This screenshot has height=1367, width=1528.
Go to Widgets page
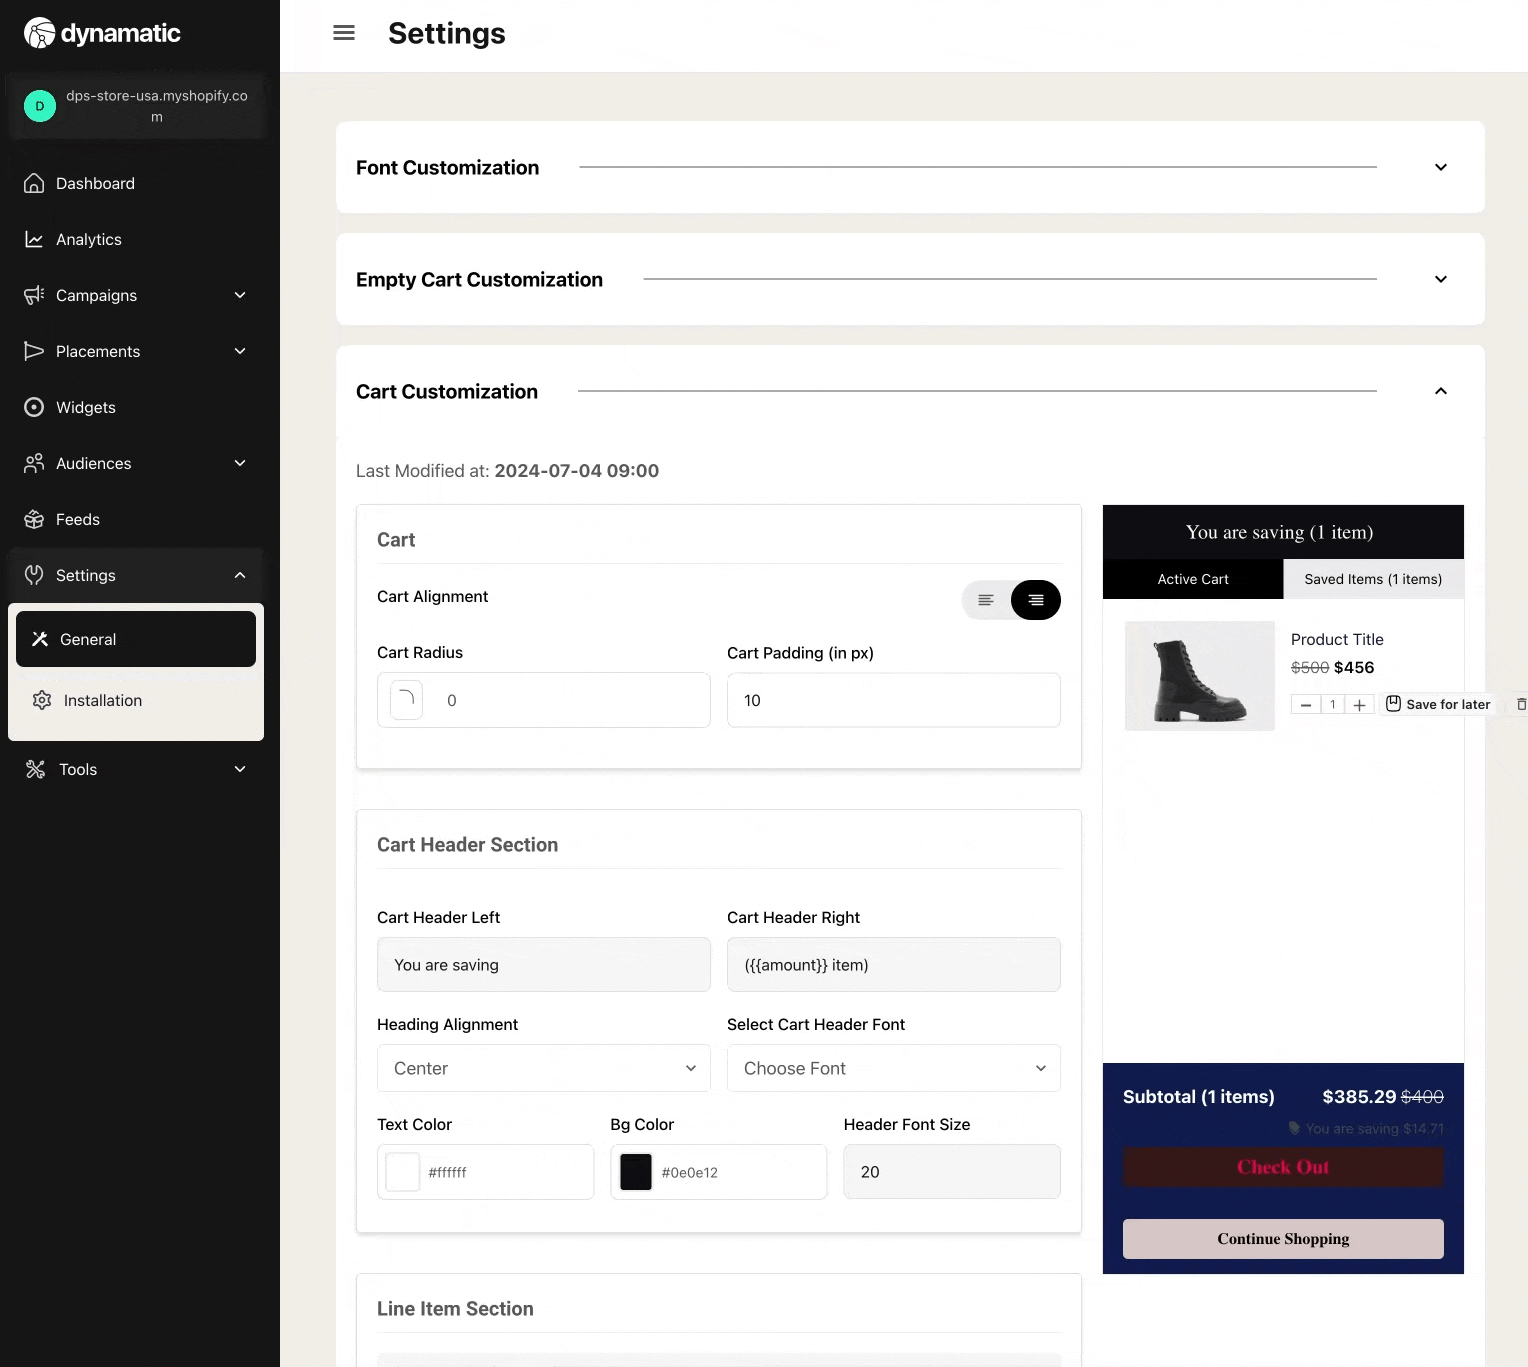pos(85,407)
